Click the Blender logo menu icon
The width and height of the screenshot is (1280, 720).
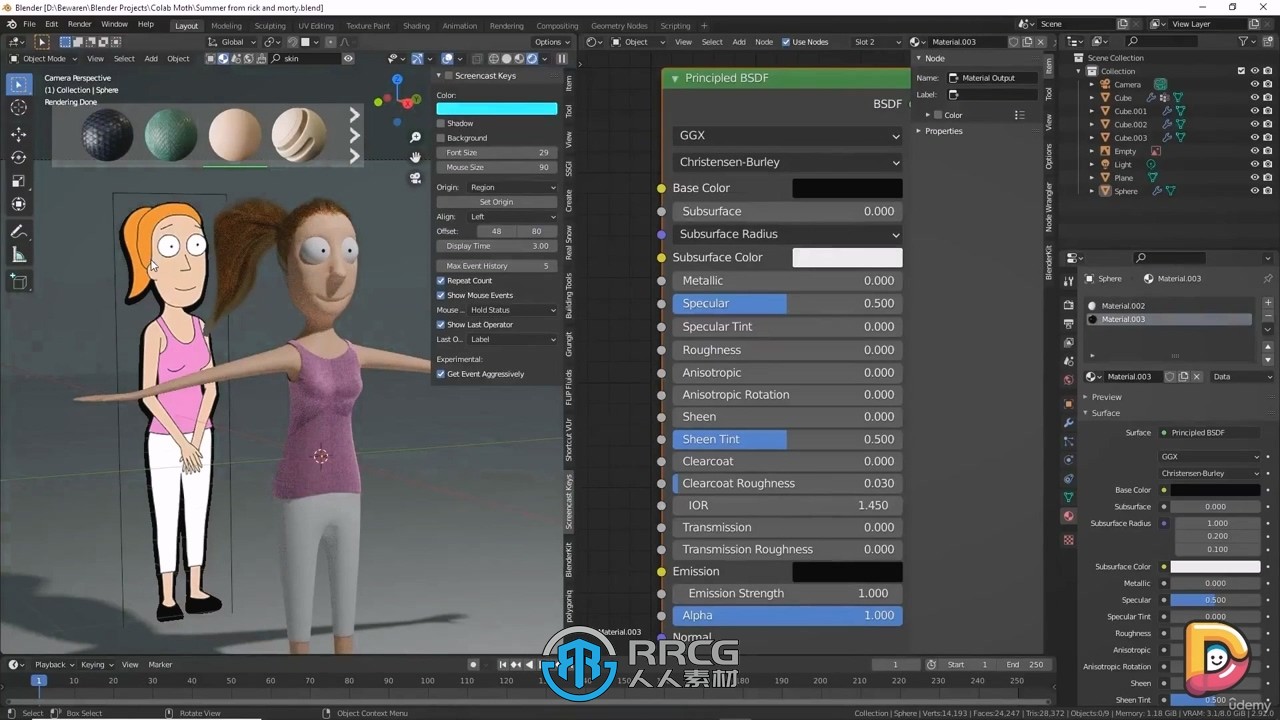[11, 24]
